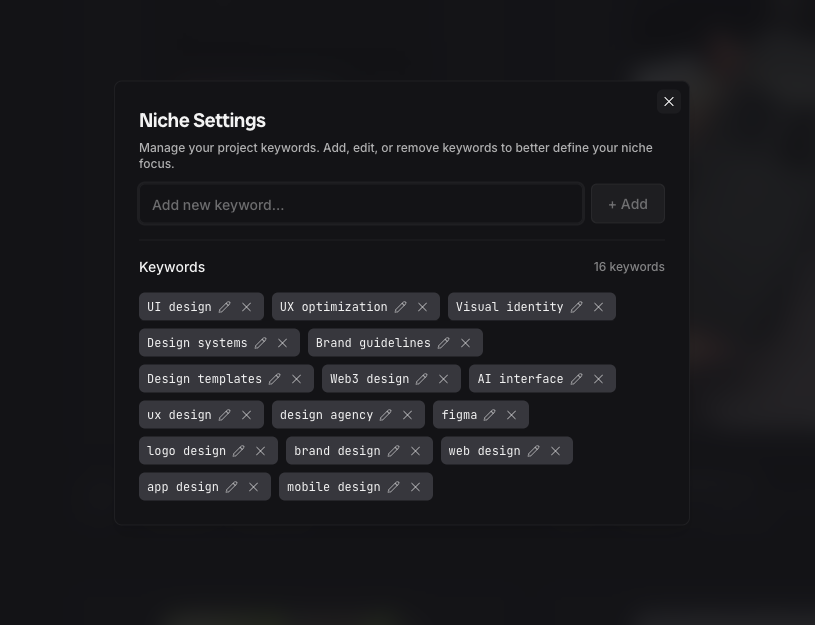Remove the web design keyword
This screenshot has height=625, width=815.
point(555,451)
